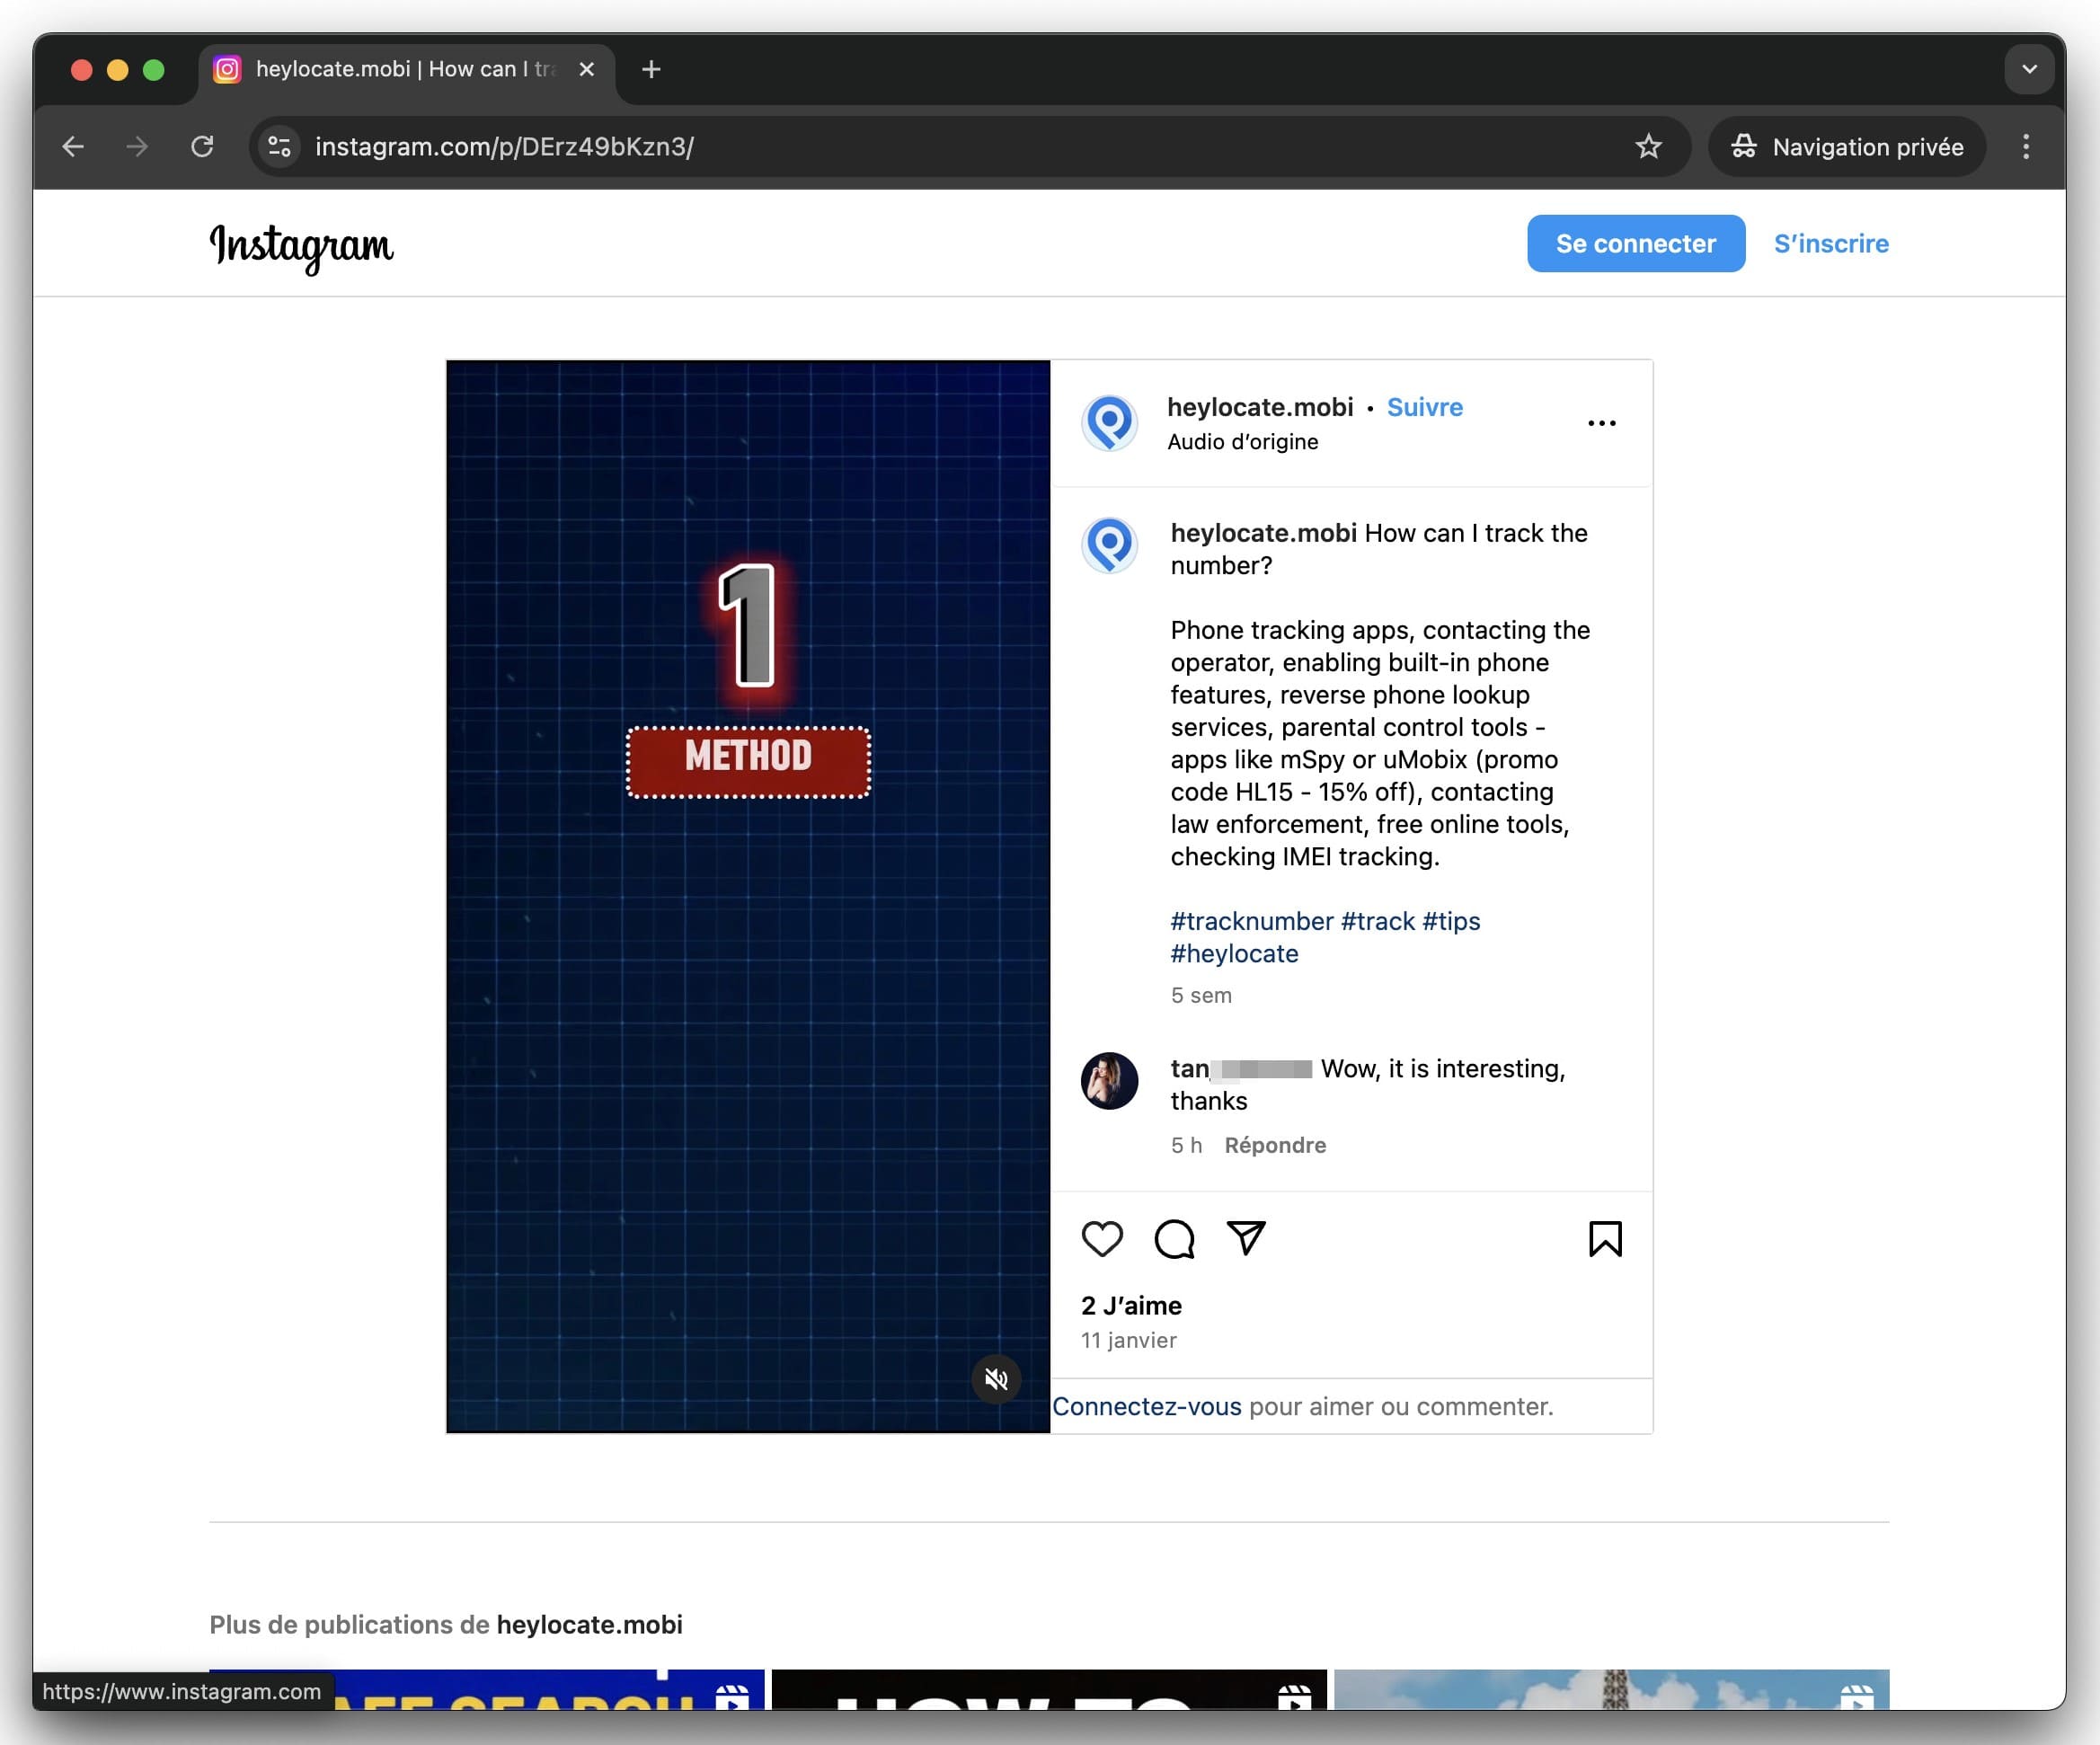Save the post with the bookmark icon
Image resolution: width=2100 pixels, height=1745 pixels.
tap(1605, 1239)
